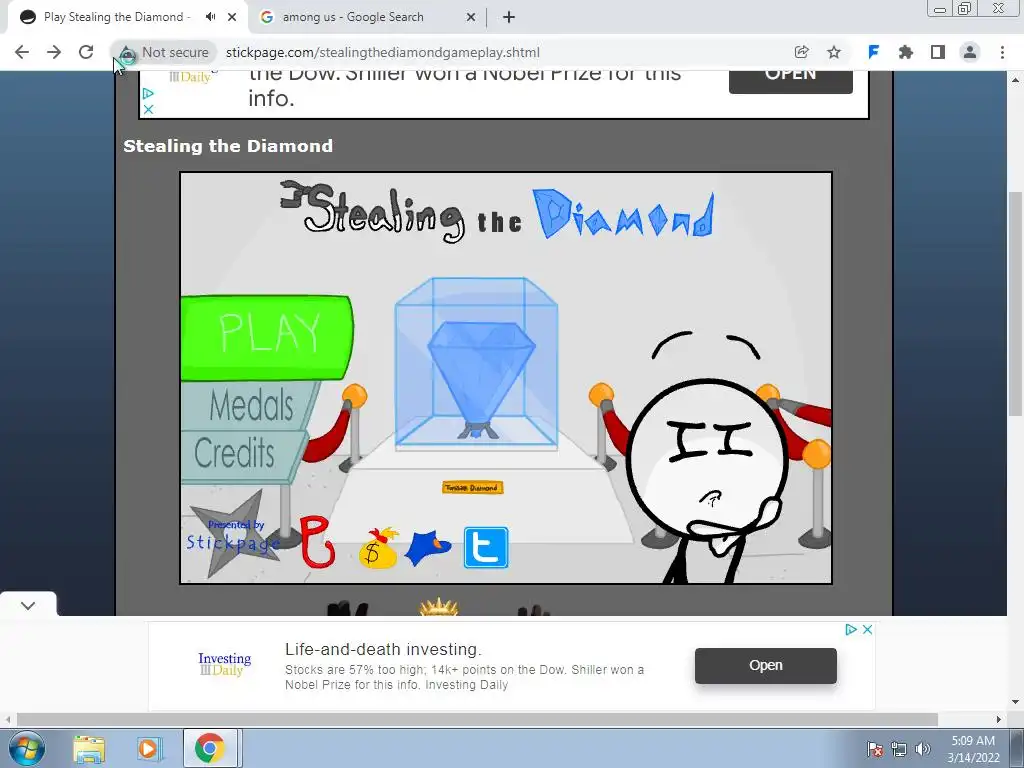The height and width of the screenshot is (768, 1024).
Task: Click the Stealing the Diamond heading
Action: pyautogui.click(x=228, y=146)
